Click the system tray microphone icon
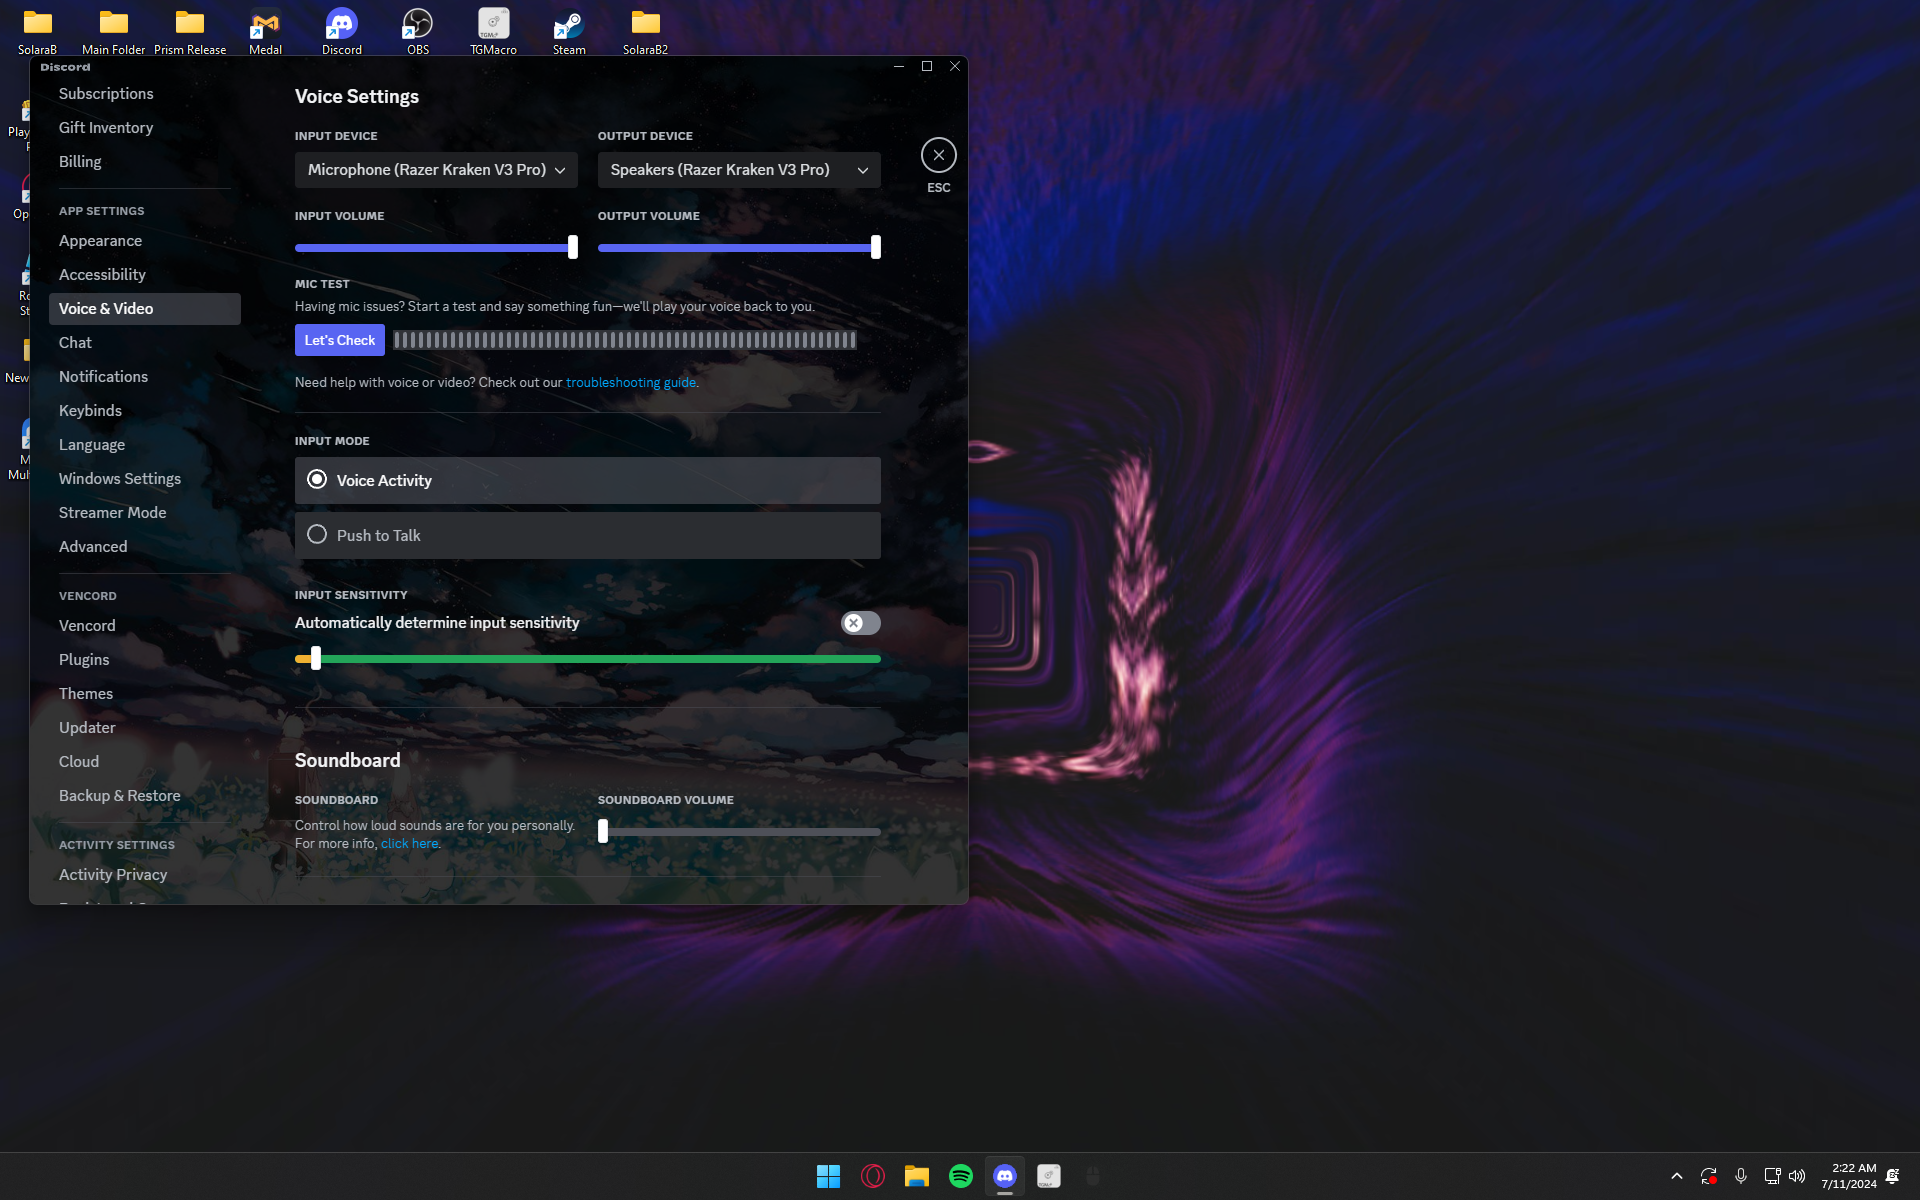The width and height of the screenshot is (1920, 1200). pyautogui.click(x=1741, y=1176)
